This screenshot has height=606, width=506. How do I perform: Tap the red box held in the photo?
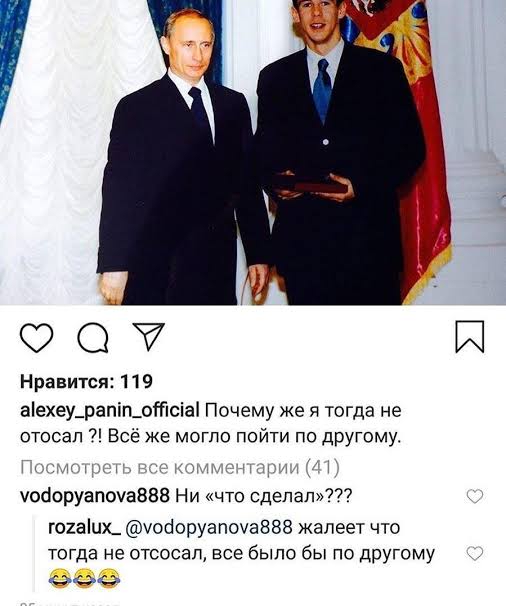309,184
